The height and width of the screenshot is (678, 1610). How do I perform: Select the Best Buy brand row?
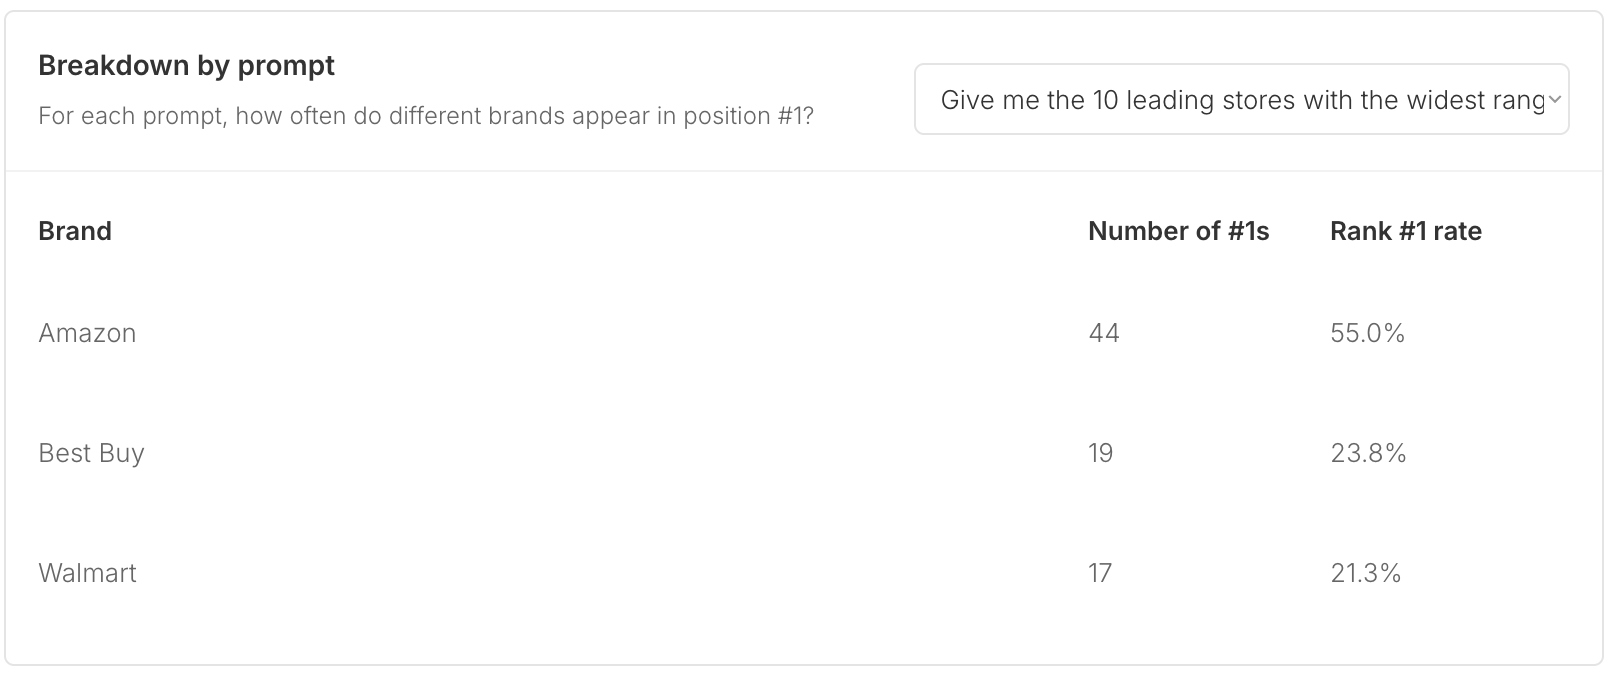coord(804,453)
